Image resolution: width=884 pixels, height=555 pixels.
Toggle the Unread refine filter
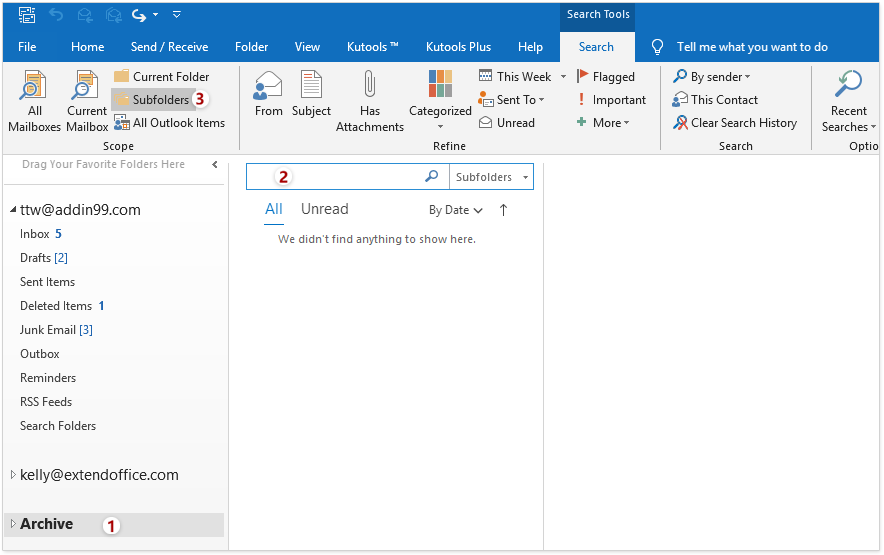pyautogui.click(x=507, y=123)
